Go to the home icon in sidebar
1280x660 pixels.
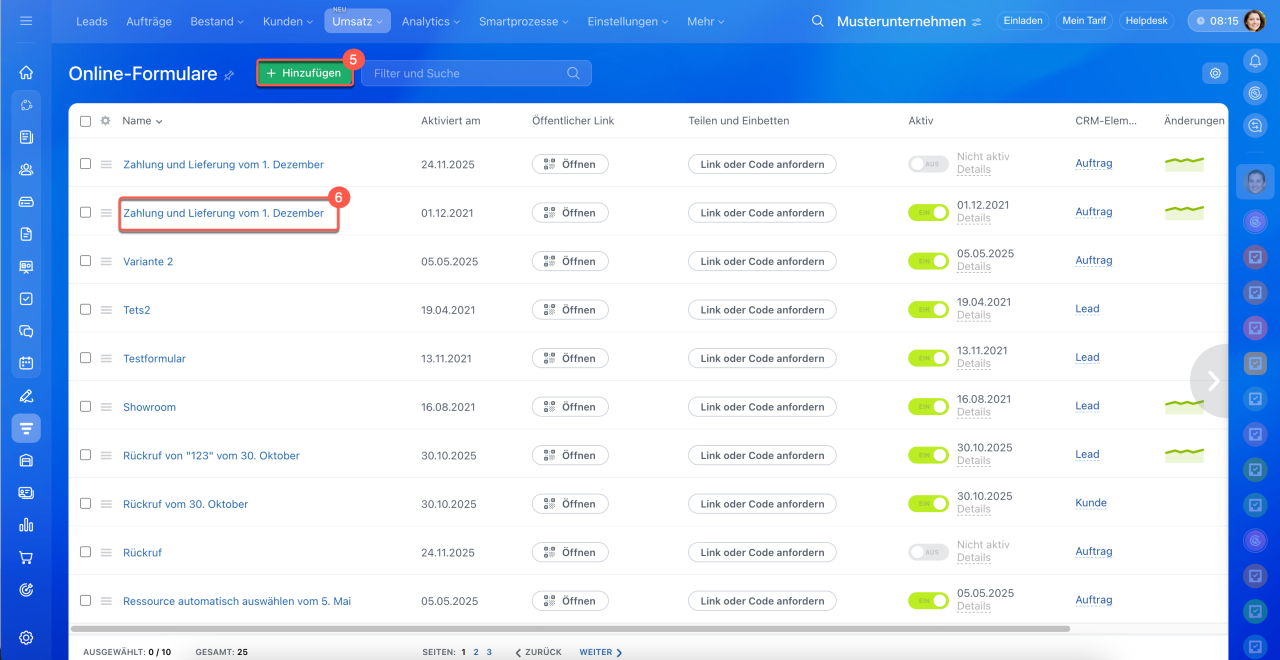[26, 72]
